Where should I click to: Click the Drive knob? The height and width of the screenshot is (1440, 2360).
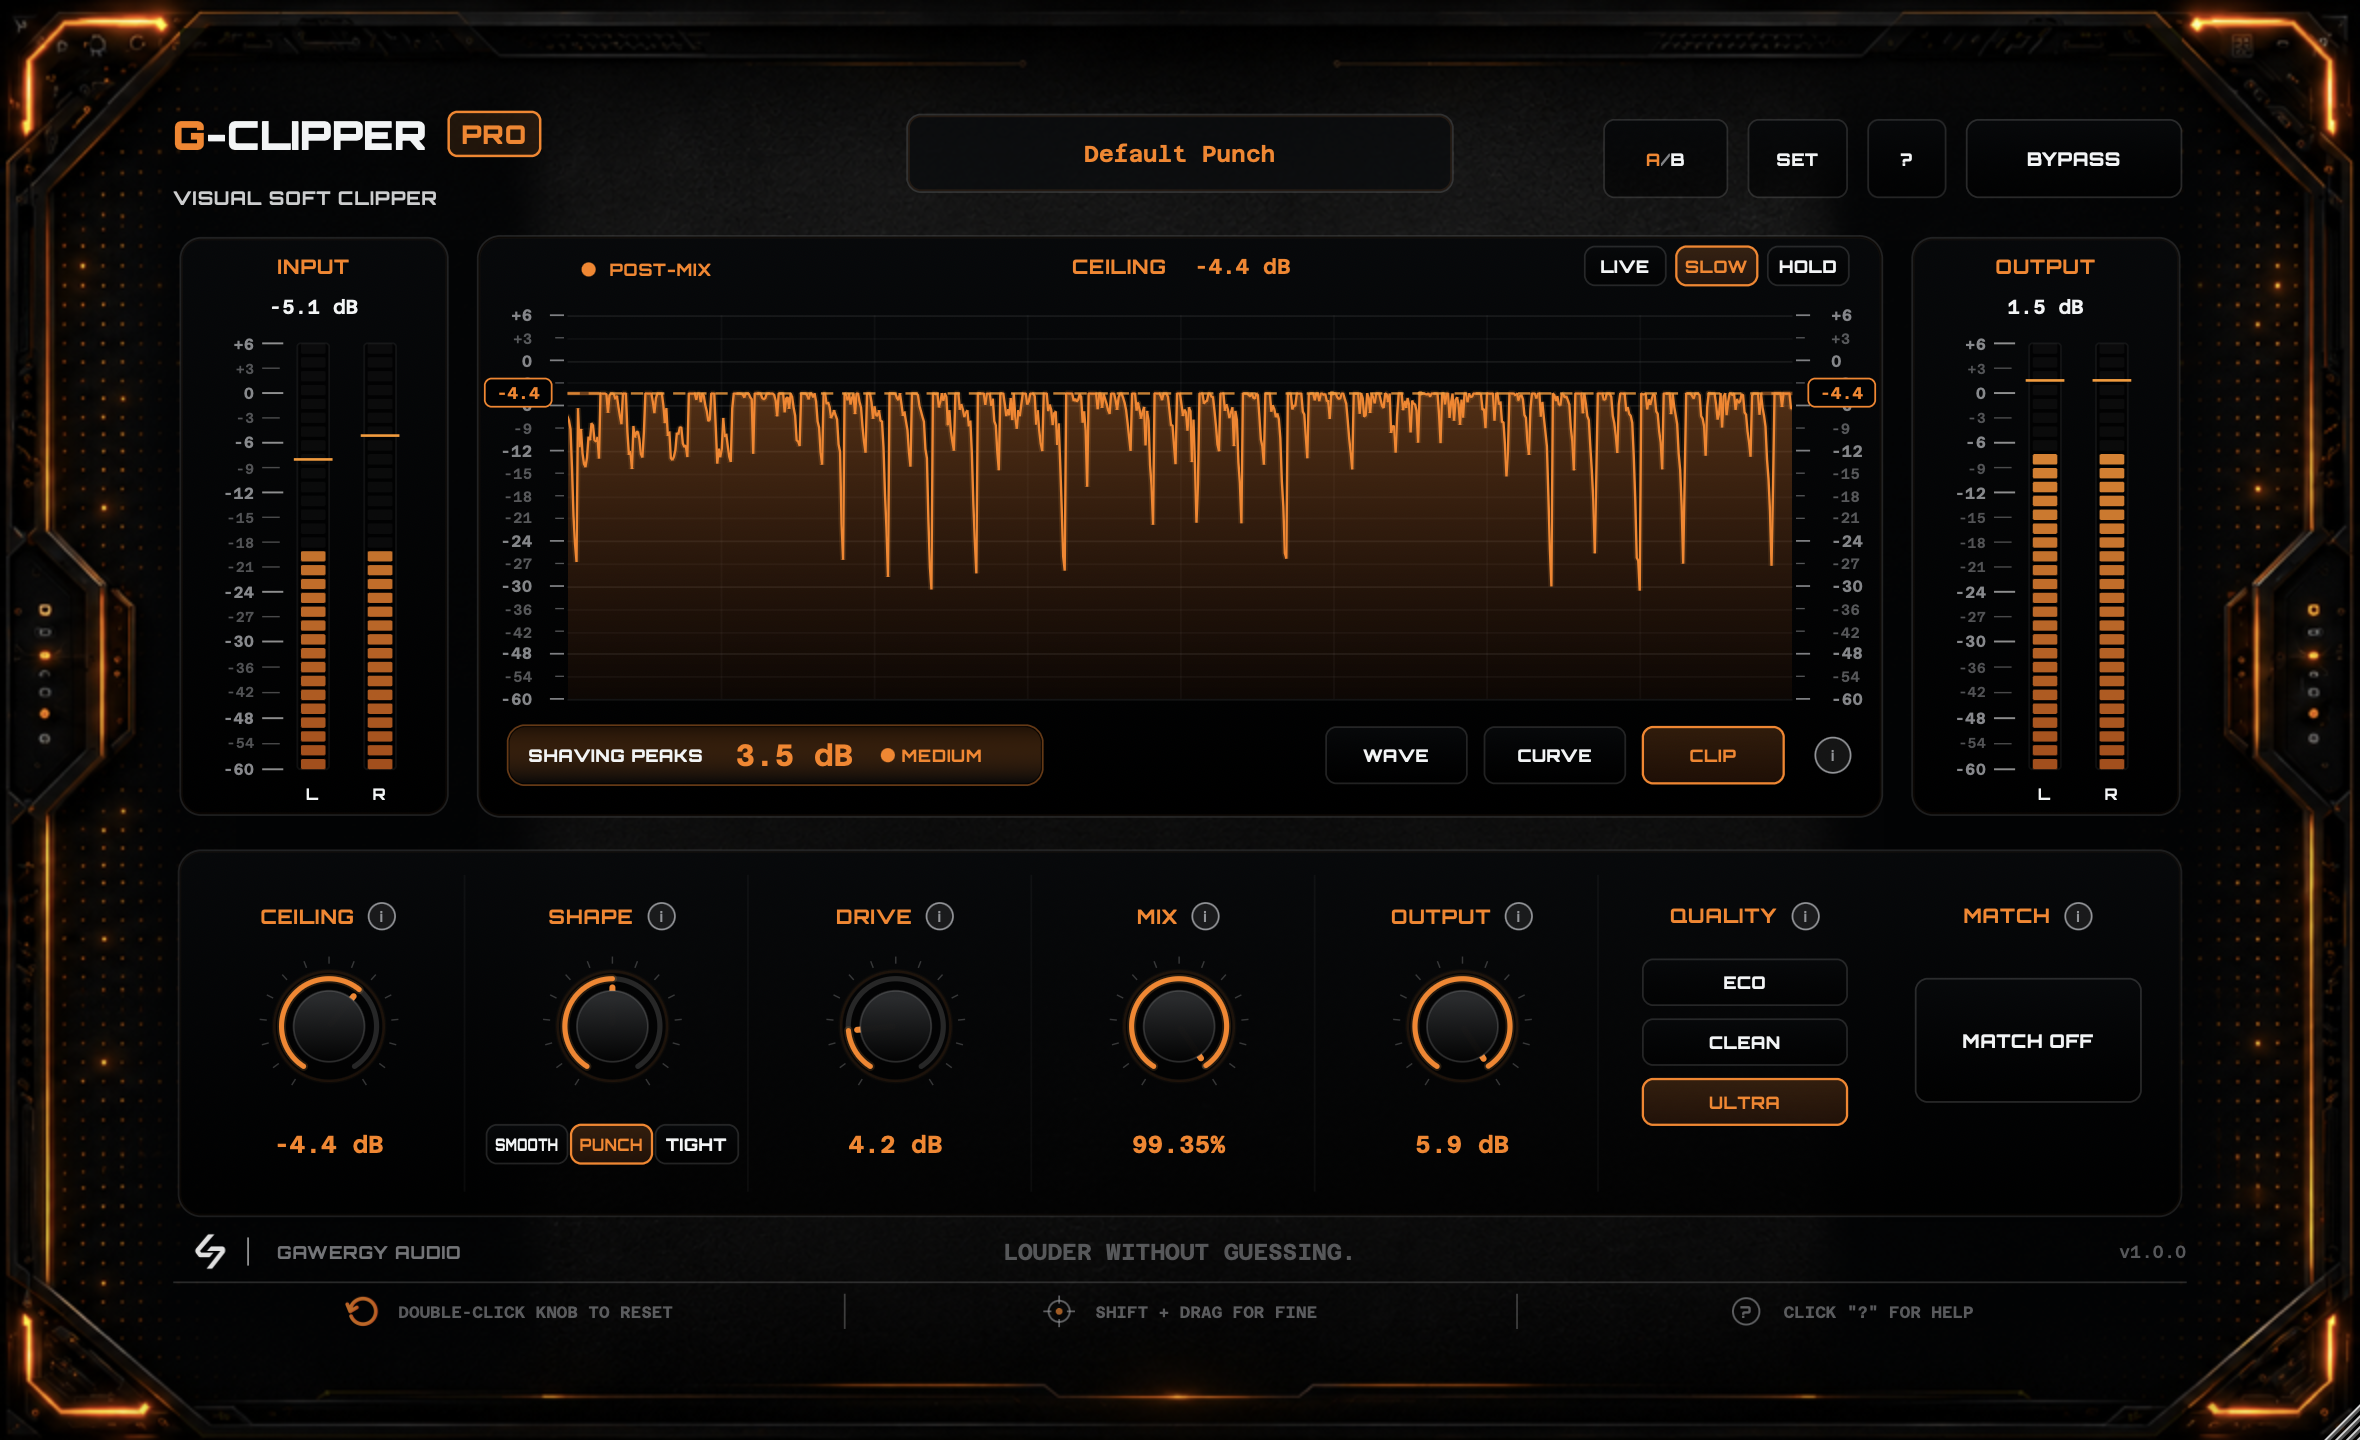pos(895,1025)
